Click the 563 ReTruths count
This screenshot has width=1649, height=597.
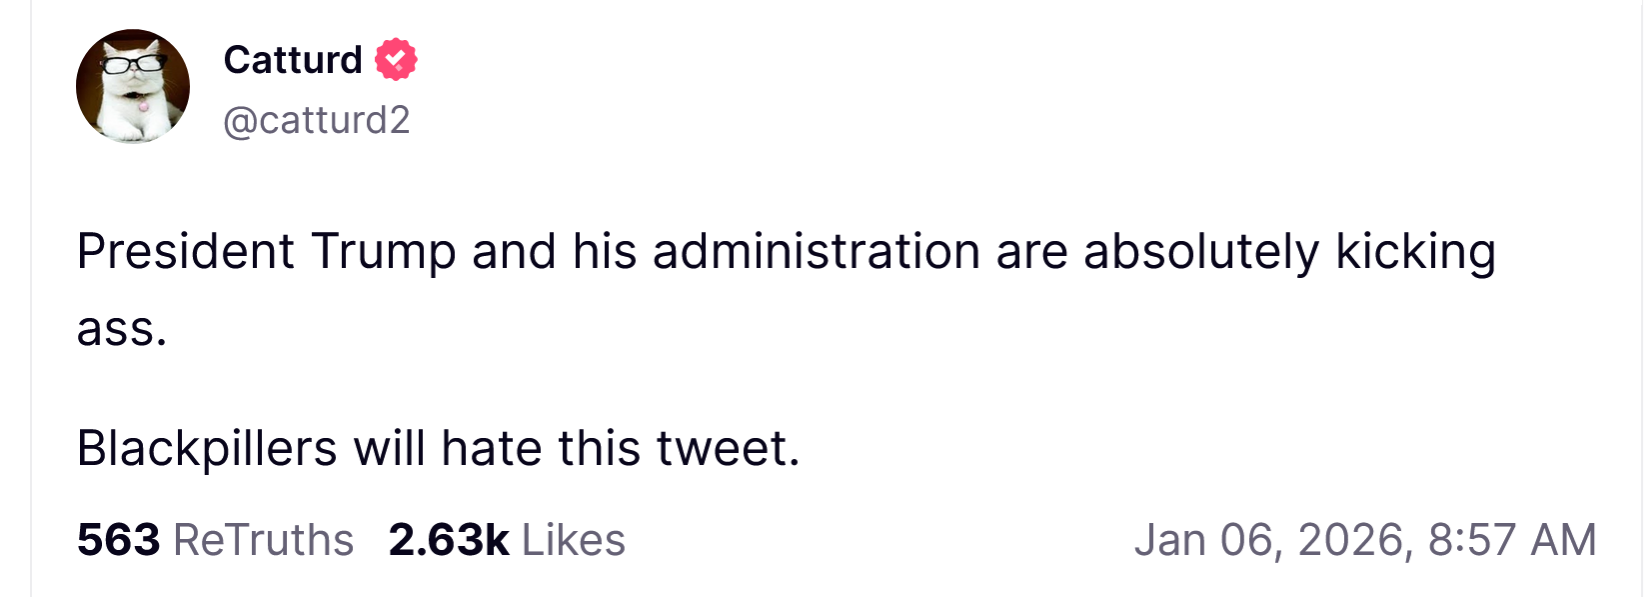(215, 540)
